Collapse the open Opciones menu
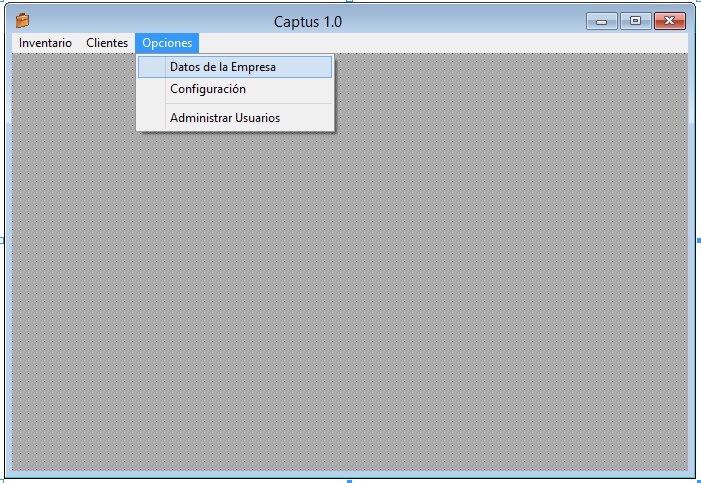 (167, 43)
